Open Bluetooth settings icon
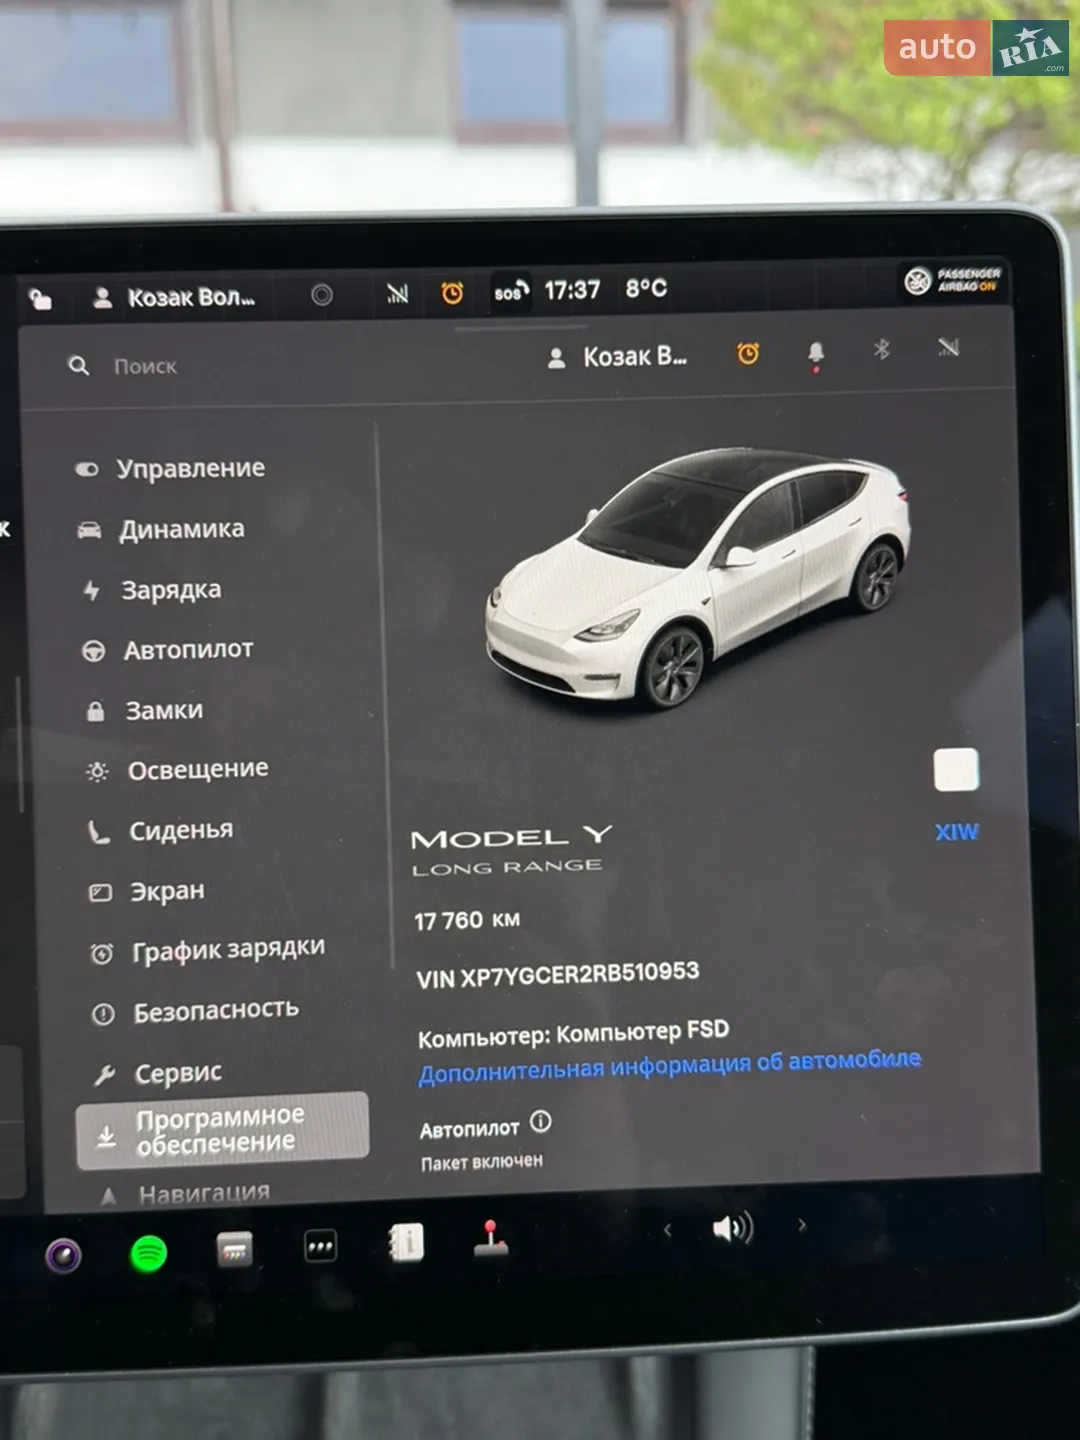Viewport: 1080px width, 1440px height. [881, 349]
